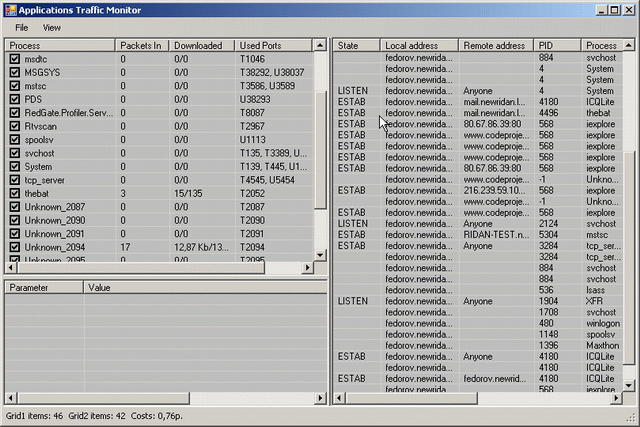Click left arrow of parameter panel scrollbar
This screenshot has height=427, width=640.
pyautogui.click(x=11, y=398)
